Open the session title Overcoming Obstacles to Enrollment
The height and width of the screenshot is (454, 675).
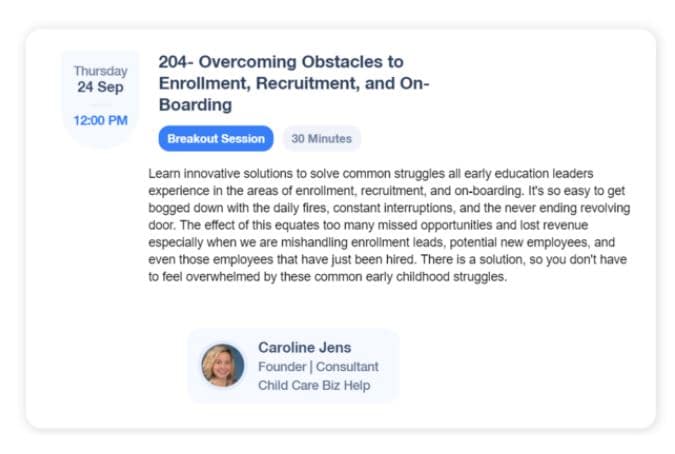(294, 83)
